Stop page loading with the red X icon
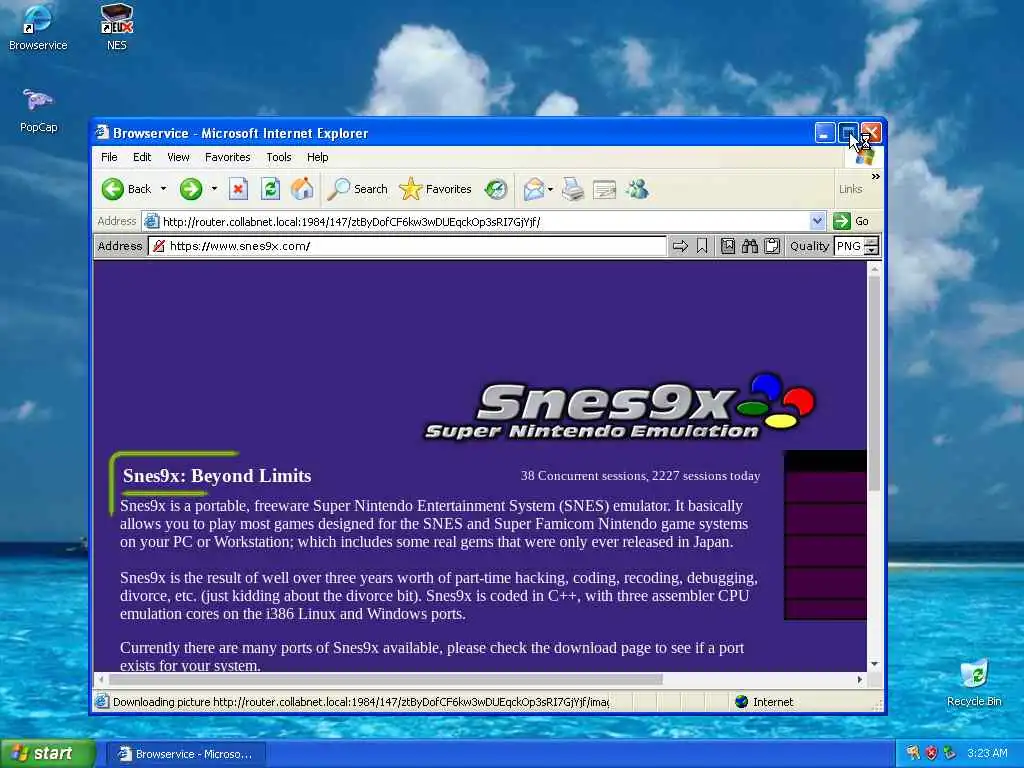 click(238, 189)
